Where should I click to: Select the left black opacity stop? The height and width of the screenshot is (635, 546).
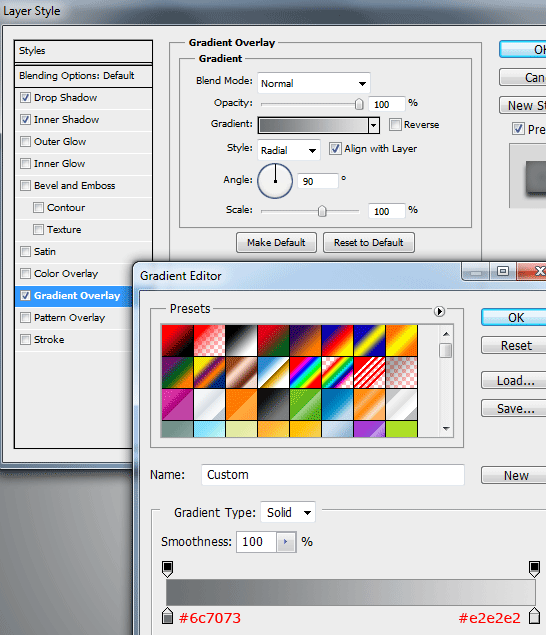click(167, 569)
